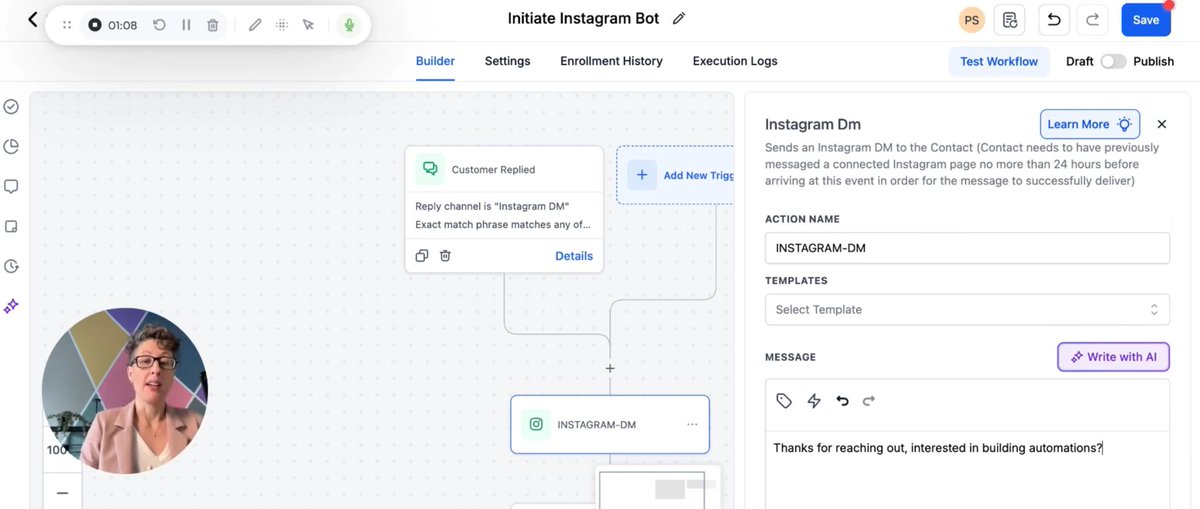Open the Settings tab

click(507, 61)
